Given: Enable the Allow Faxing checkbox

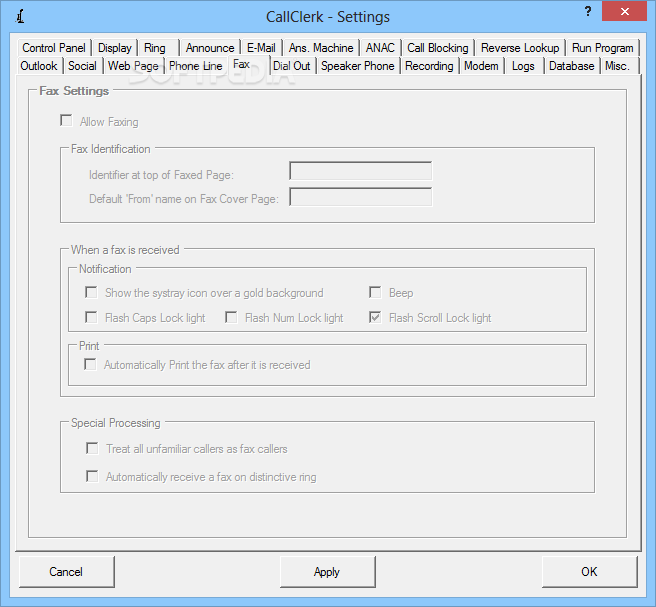Looking at the screenshot, I should [66, 121].
